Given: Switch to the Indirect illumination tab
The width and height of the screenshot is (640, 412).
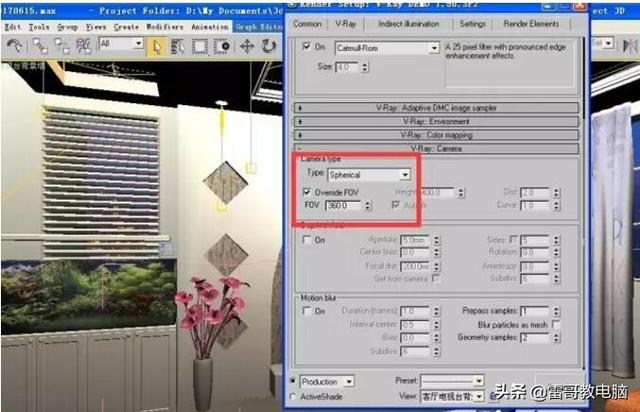Looking at the screenshot, I should tap(409, 24).
